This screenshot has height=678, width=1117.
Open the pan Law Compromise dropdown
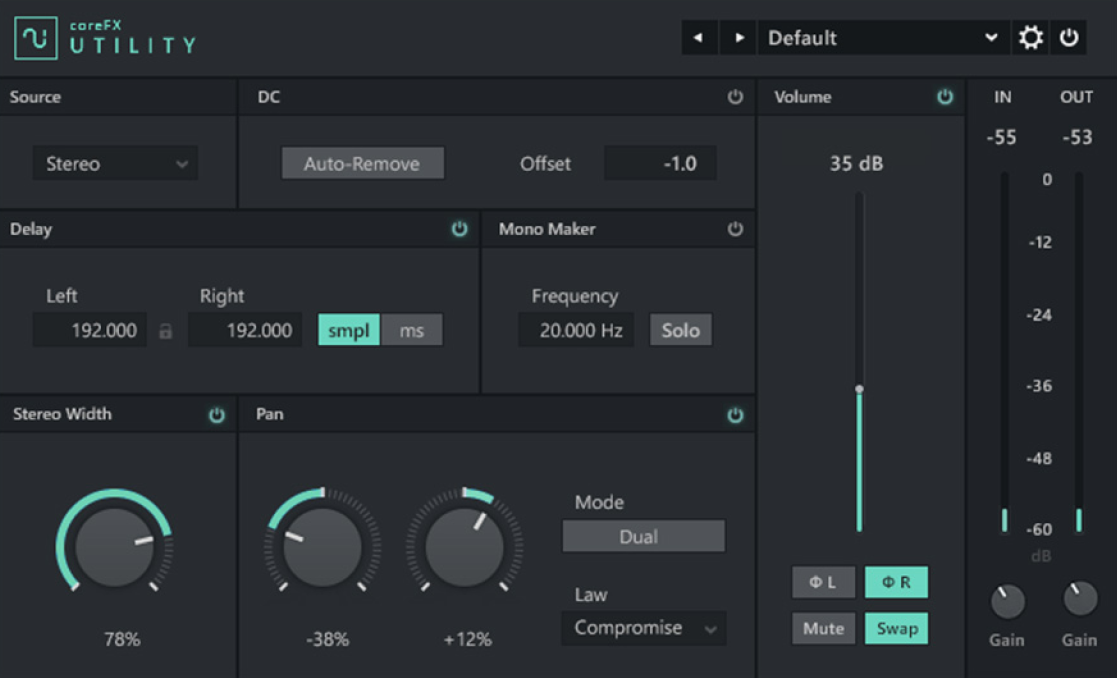pos(643,628)
